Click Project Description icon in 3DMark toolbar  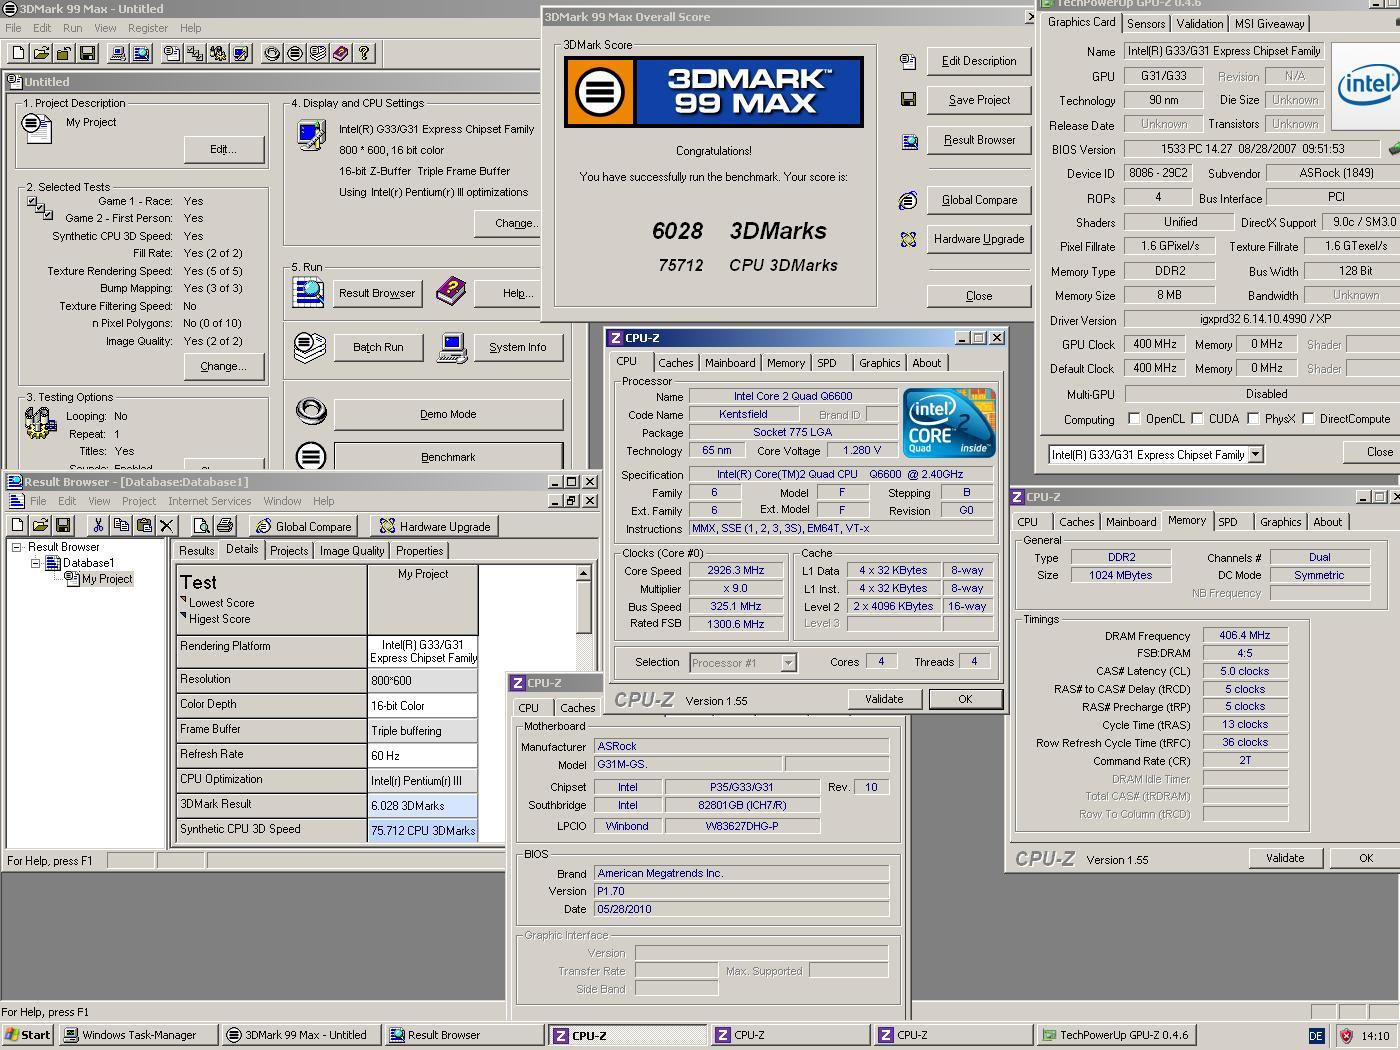tap(172, 53)
